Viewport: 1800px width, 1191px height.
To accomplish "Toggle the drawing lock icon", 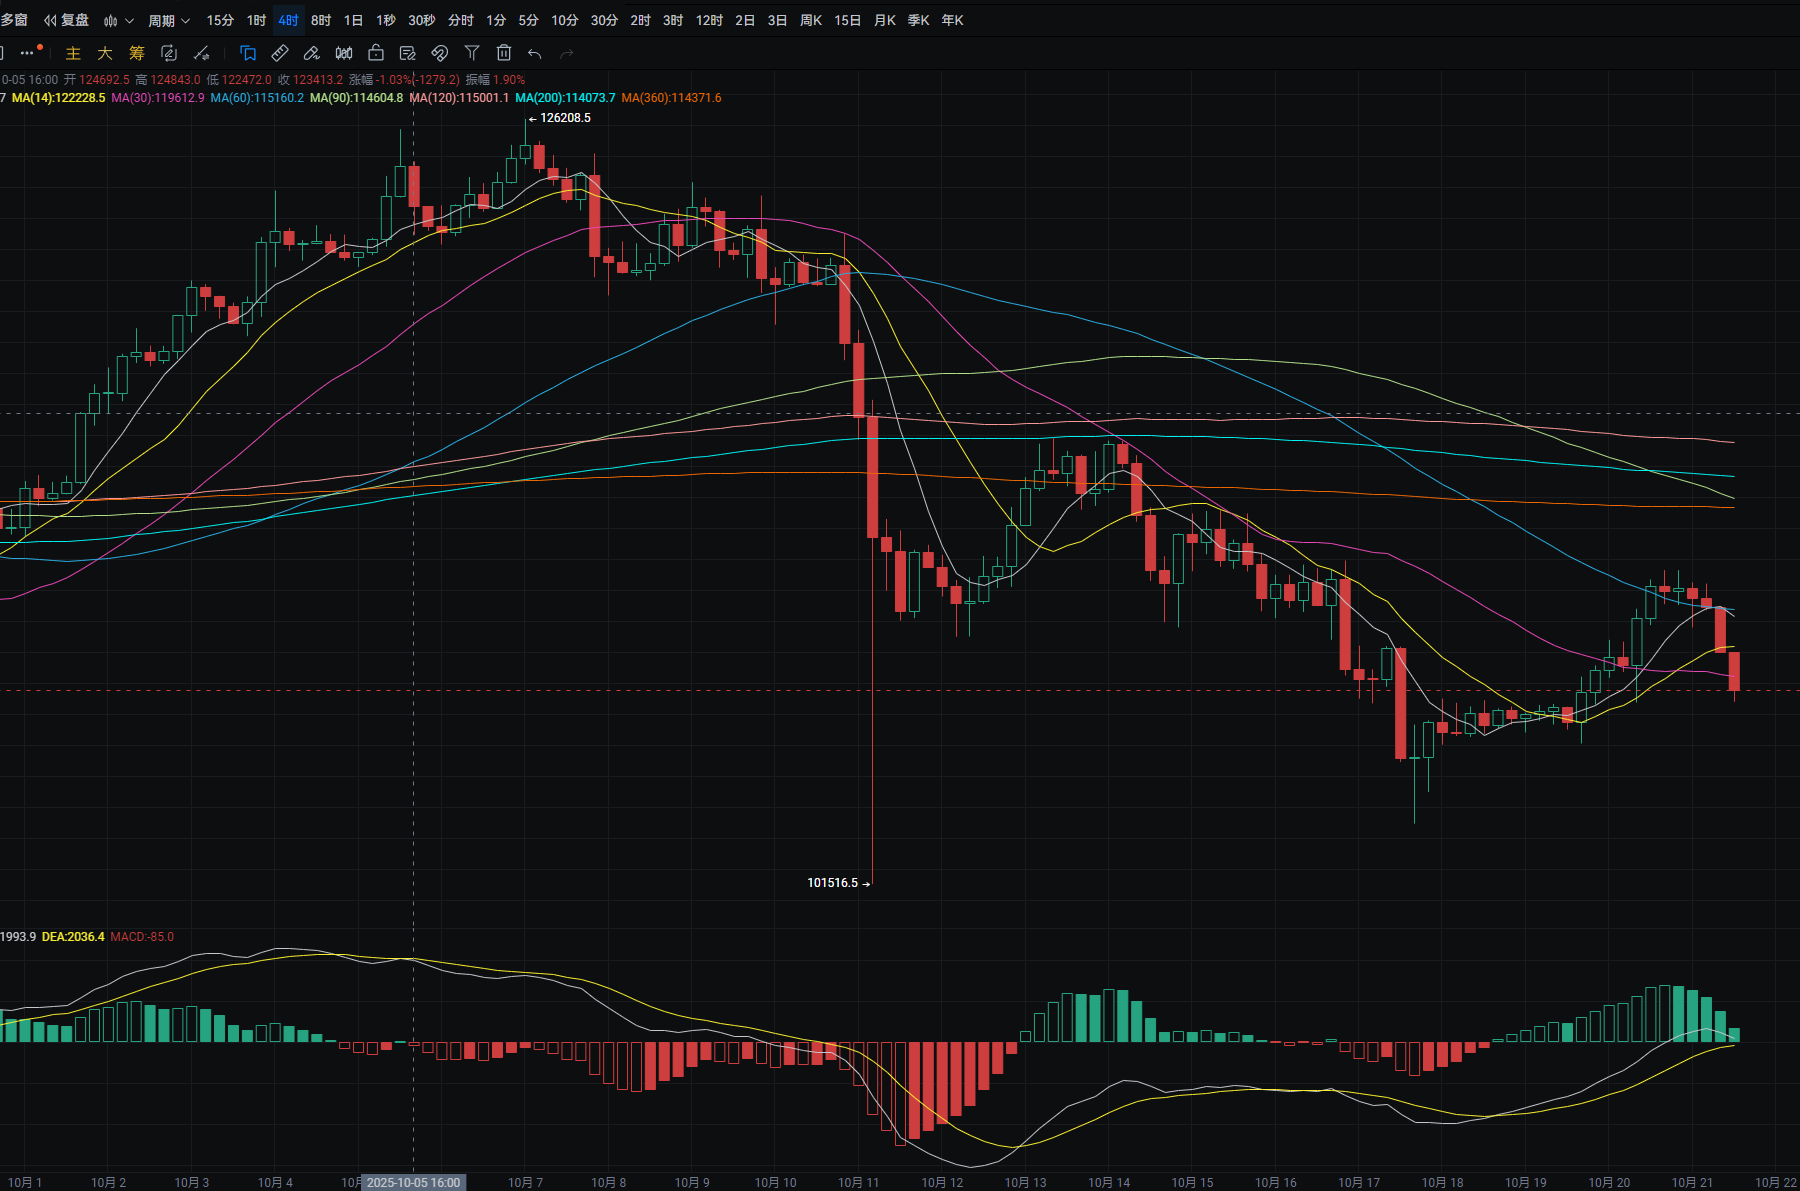I will pos(376,53).
